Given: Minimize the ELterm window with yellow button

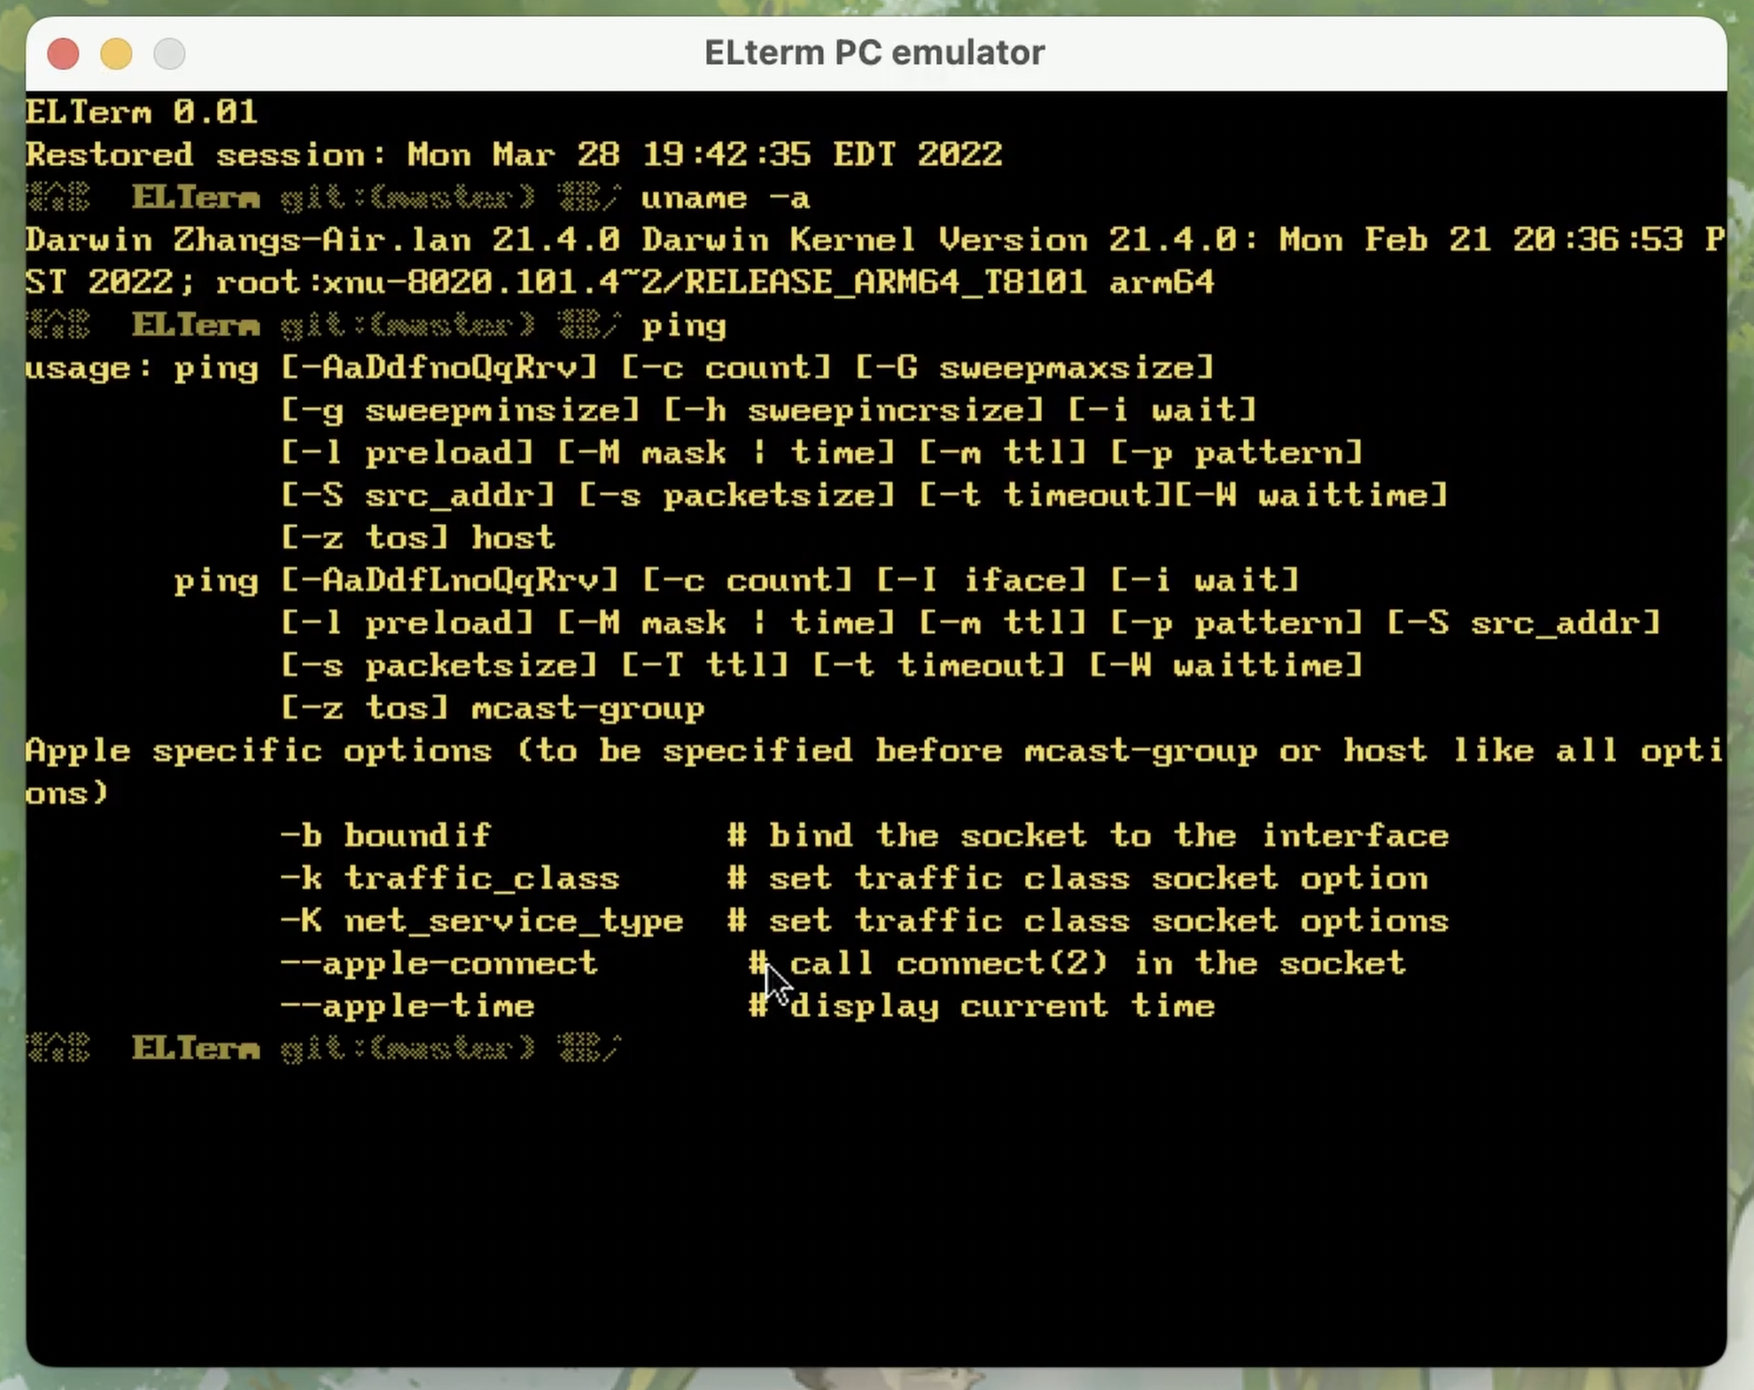Looking at the screenshot, I should [116, 53].
